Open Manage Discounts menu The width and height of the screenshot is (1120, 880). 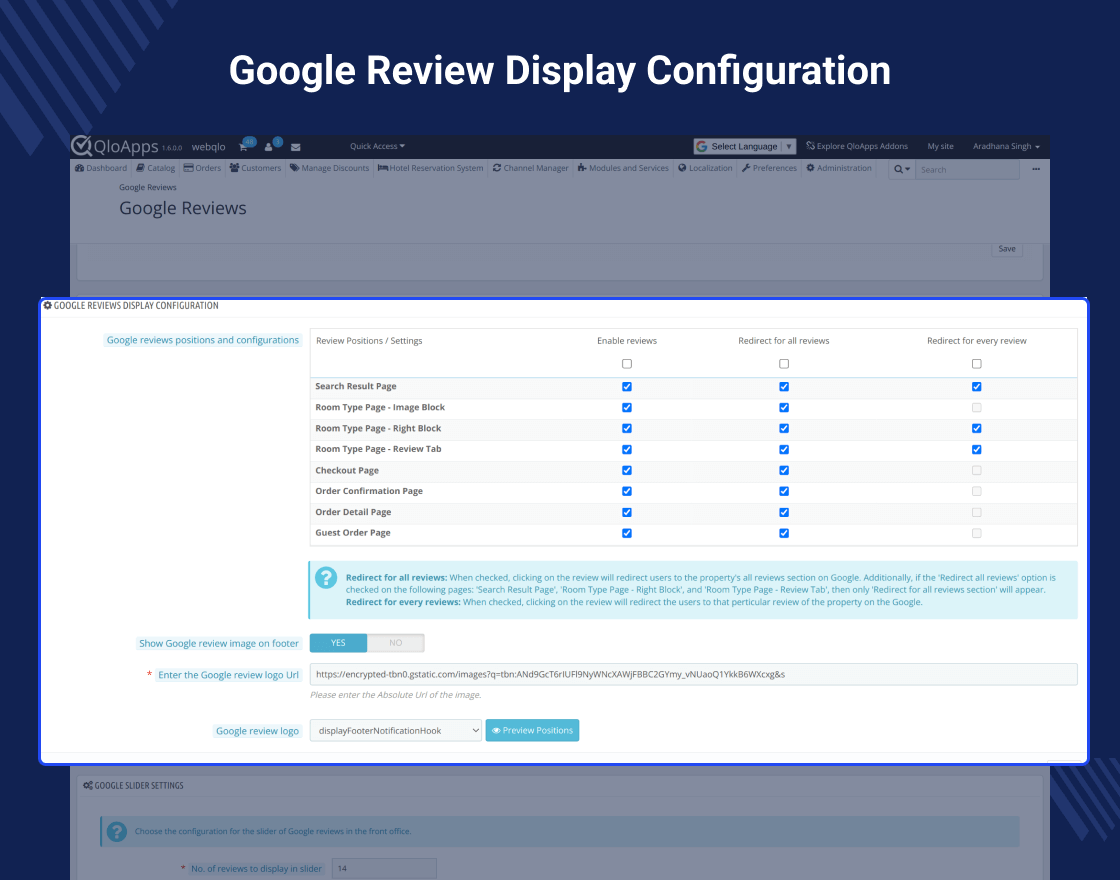coord(329,168)
